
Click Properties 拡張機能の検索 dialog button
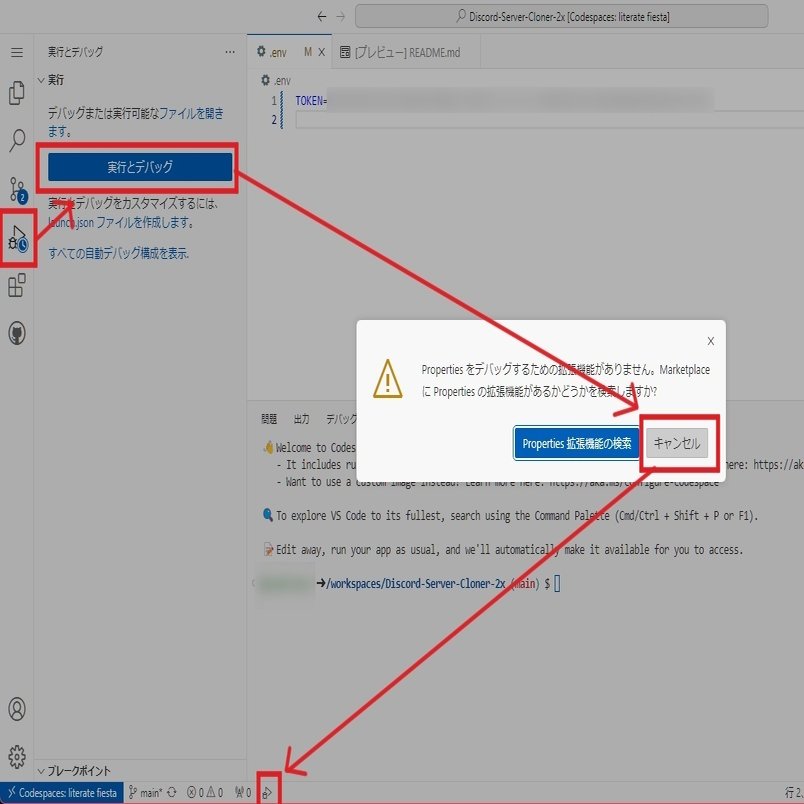[x=576, y=444]
